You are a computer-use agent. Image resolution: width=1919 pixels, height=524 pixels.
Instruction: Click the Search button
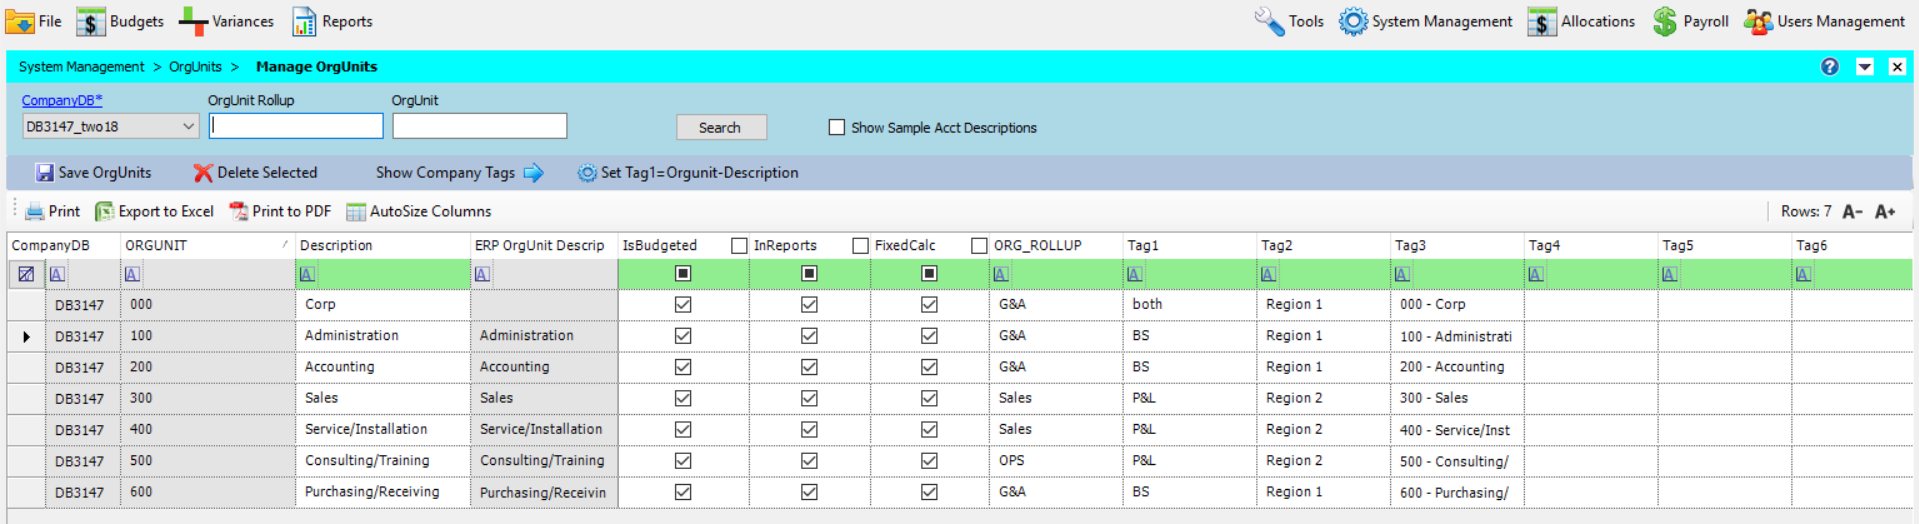pyautogui.click(x=721, y=127)
